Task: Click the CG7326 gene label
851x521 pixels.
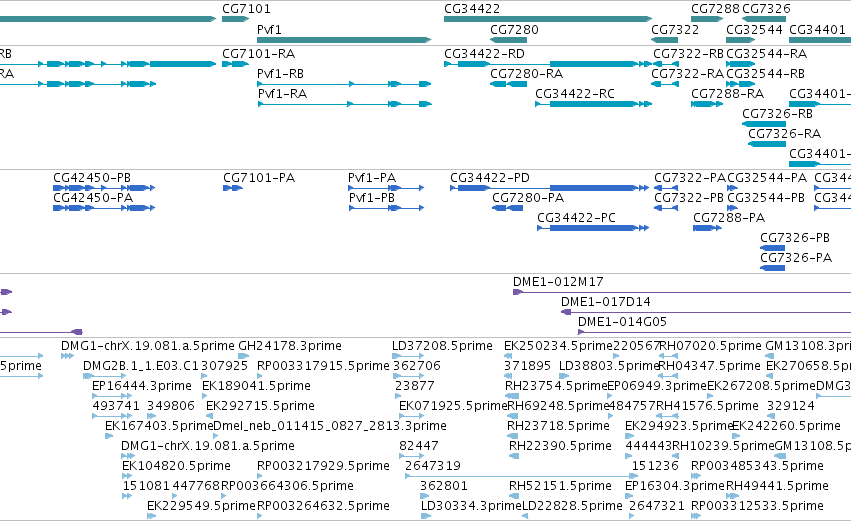Action: click(766, 9)
